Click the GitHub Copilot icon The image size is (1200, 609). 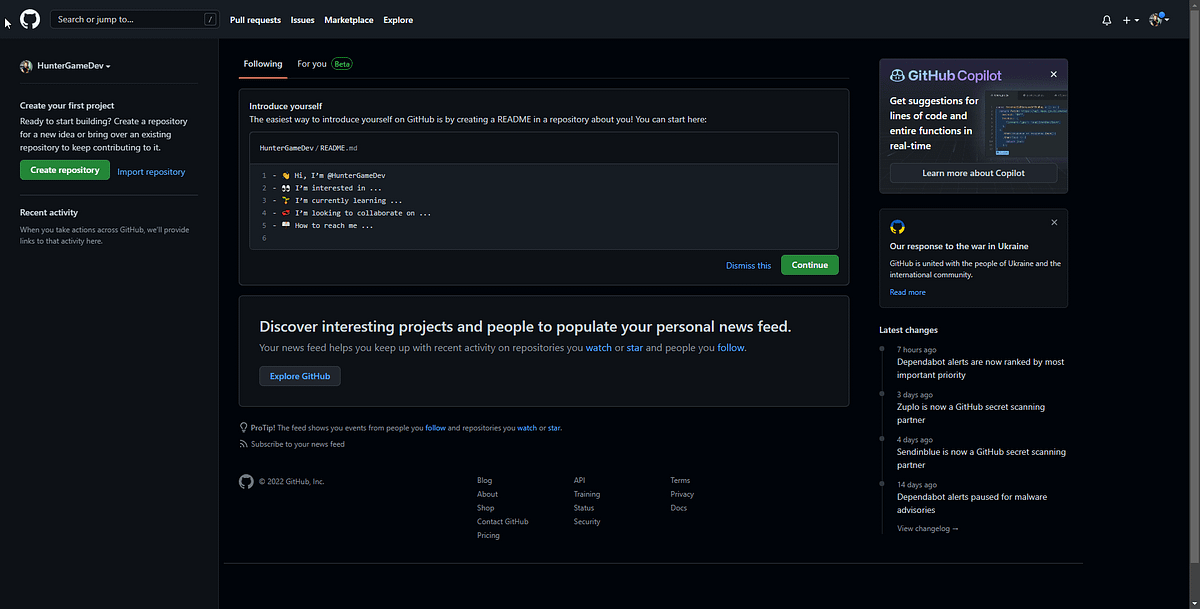(897, 74)
